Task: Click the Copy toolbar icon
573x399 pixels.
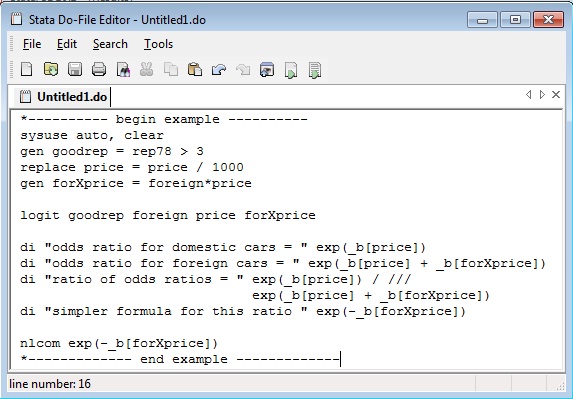Action: pyautogui.click(x=171, y=69)
